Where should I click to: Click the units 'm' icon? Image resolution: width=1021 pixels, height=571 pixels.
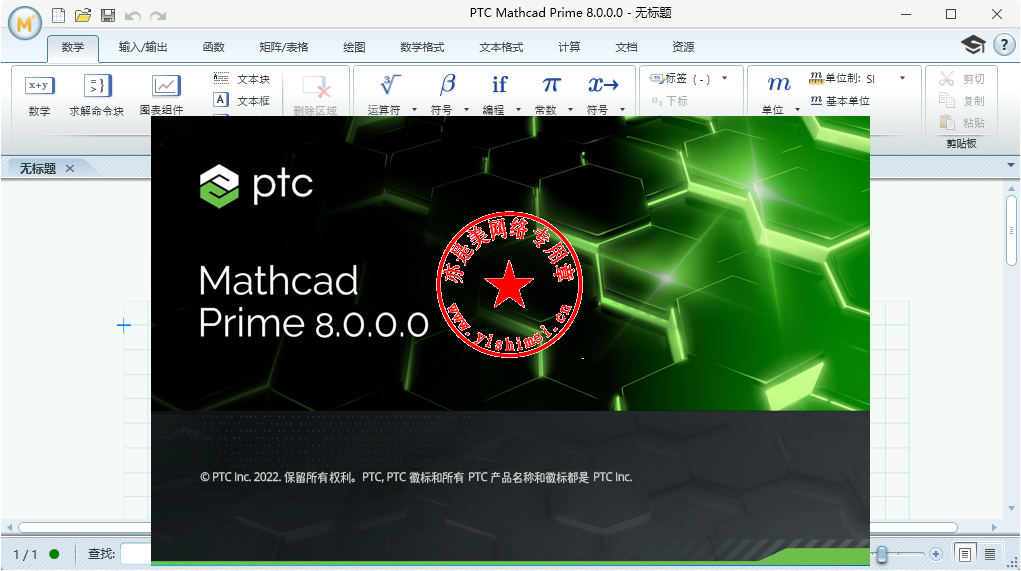coord(779,83)
